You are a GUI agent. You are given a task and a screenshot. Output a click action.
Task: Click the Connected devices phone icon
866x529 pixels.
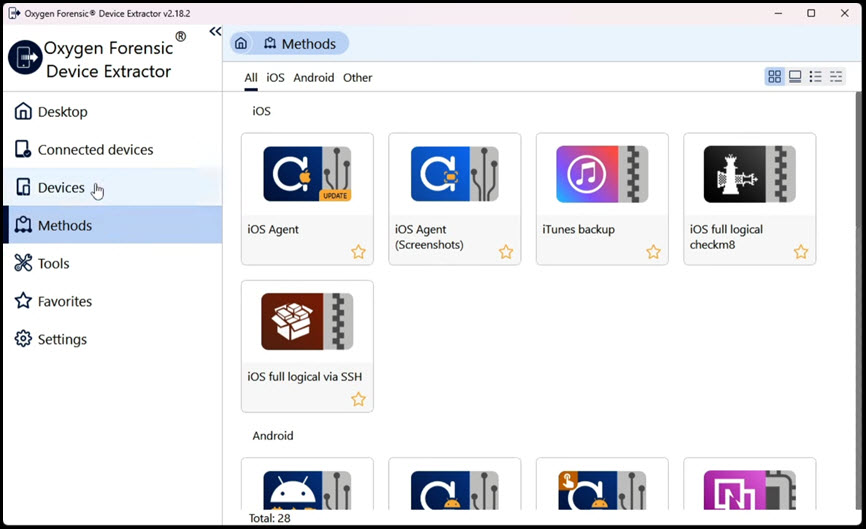coord(23,149)
